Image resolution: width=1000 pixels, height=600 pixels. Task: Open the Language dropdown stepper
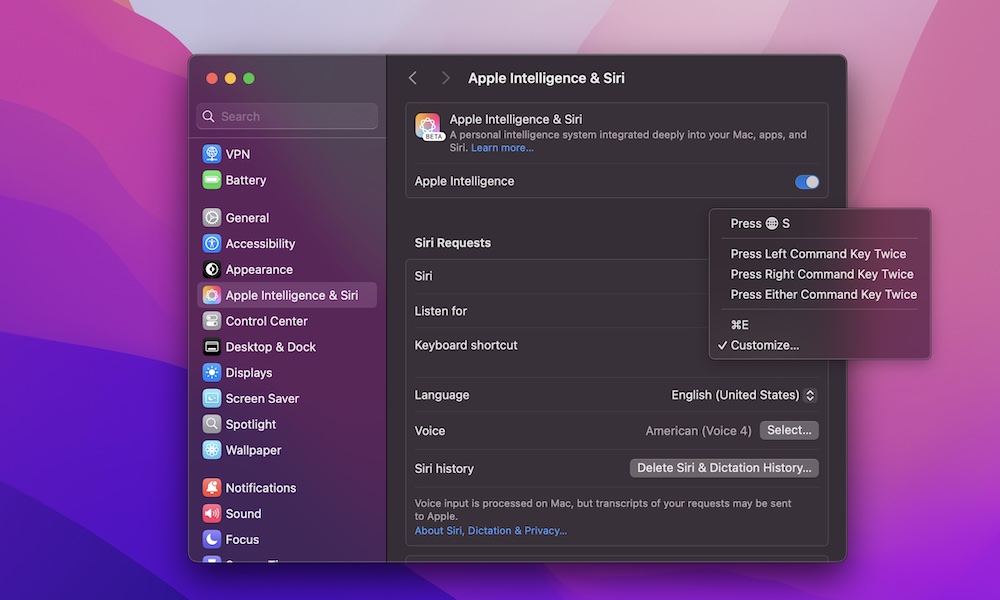point(810,394)
